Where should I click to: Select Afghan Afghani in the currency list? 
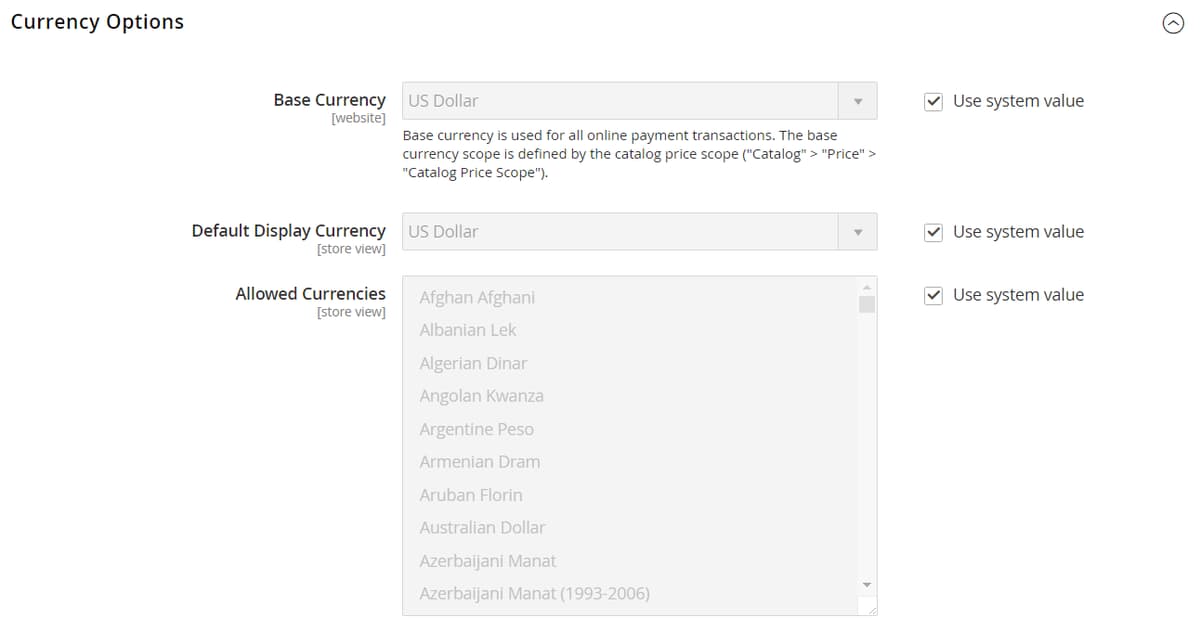pyautogui.click(x=477, y=297)
